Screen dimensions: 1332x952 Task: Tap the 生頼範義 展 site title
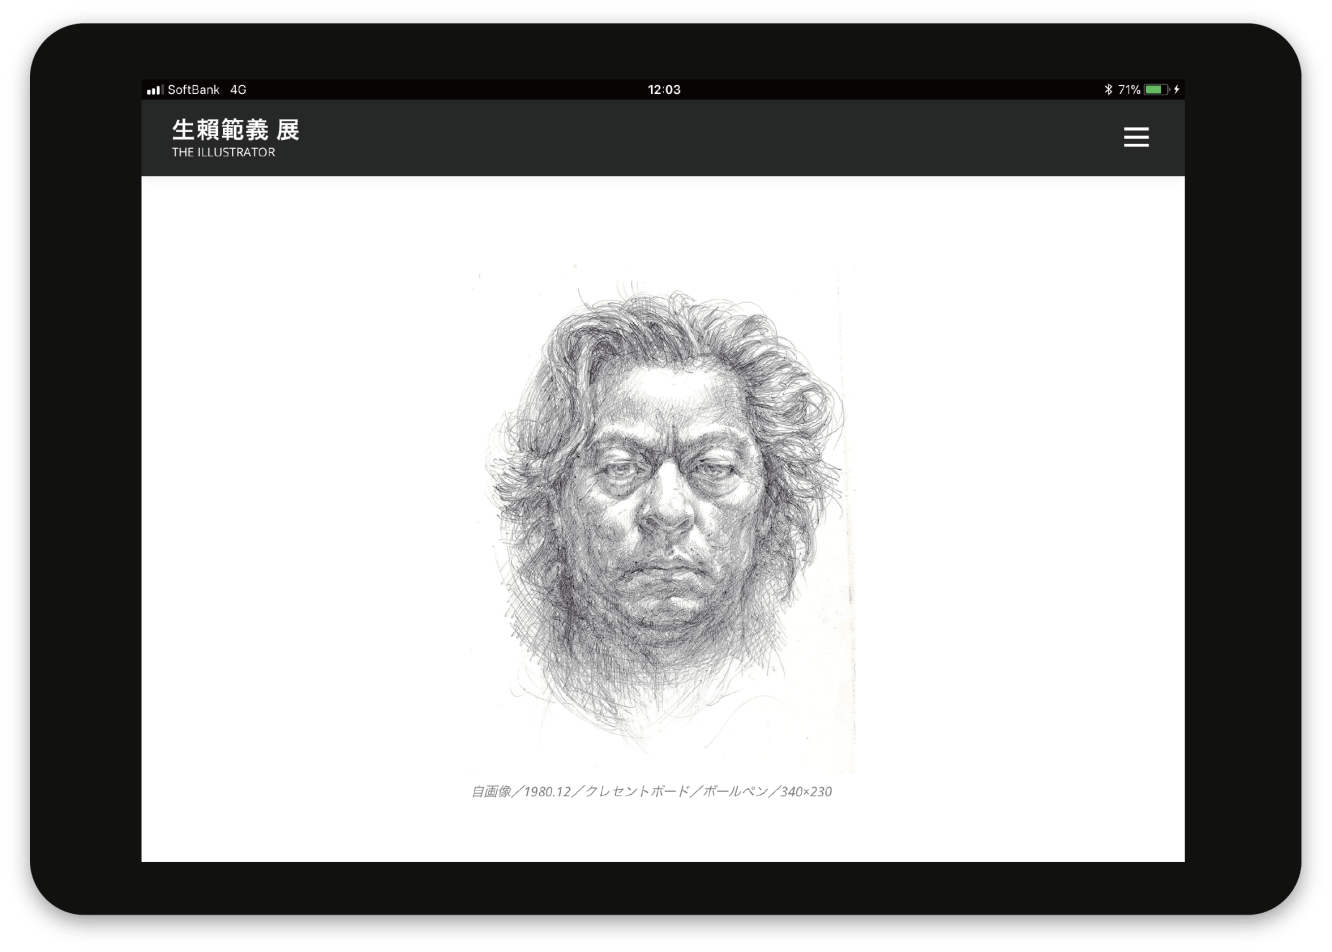236,130
